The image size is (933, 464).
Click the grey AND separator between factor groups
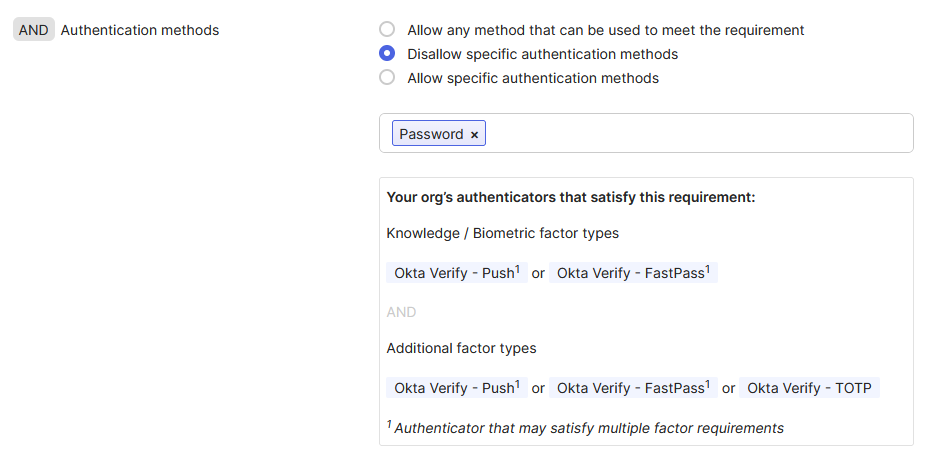coord(401,312)
